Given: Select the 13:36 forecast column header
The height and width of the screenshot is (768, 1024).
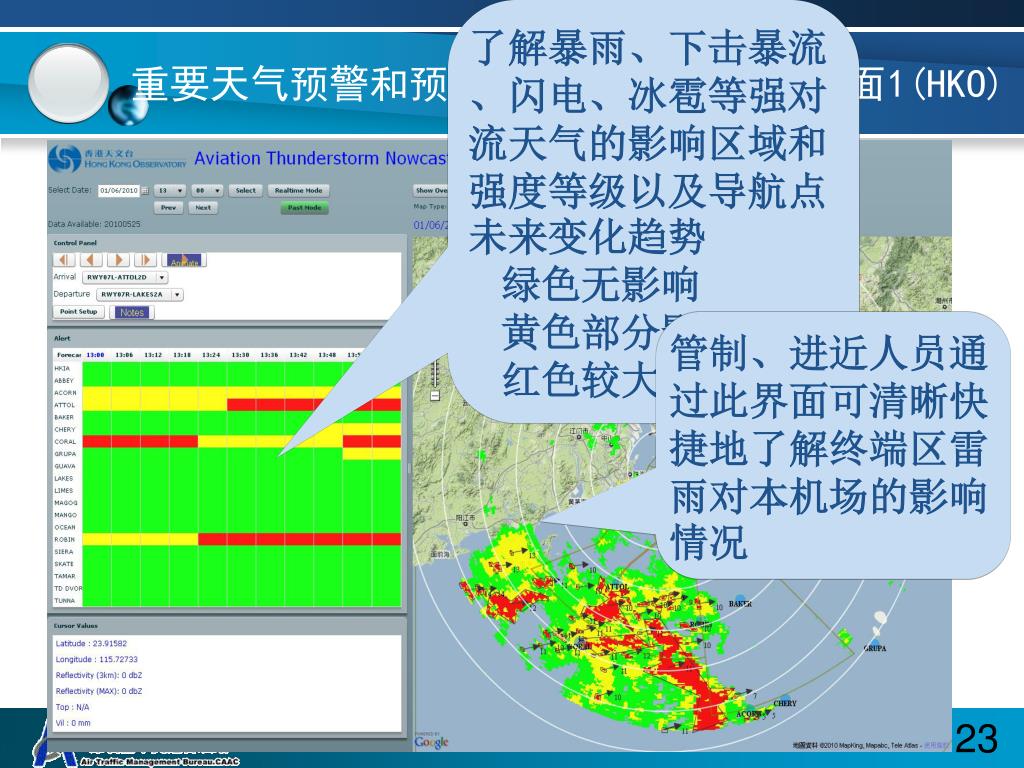Looking at the screenshot, I should pyautogui.click(x=269, y=355).
